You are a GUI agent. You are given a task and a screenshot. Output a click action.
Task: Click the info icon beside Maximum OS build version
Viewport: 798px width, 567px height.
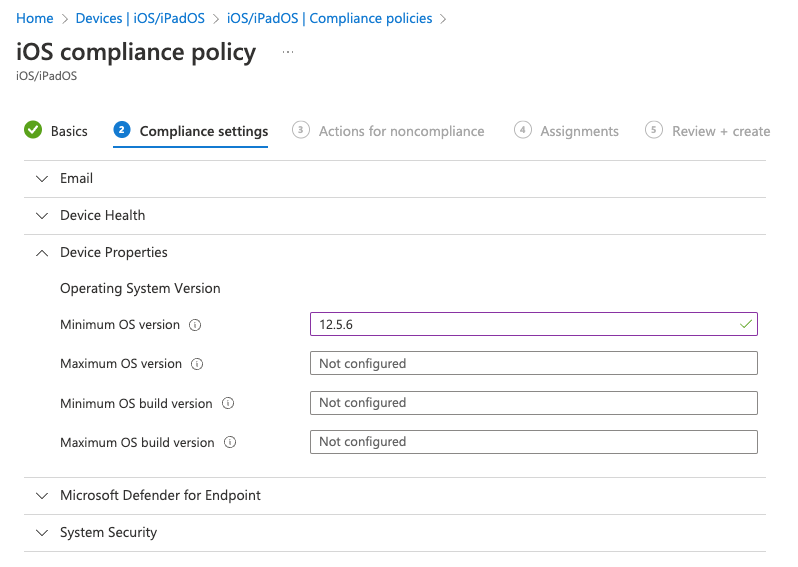point(230,442)
